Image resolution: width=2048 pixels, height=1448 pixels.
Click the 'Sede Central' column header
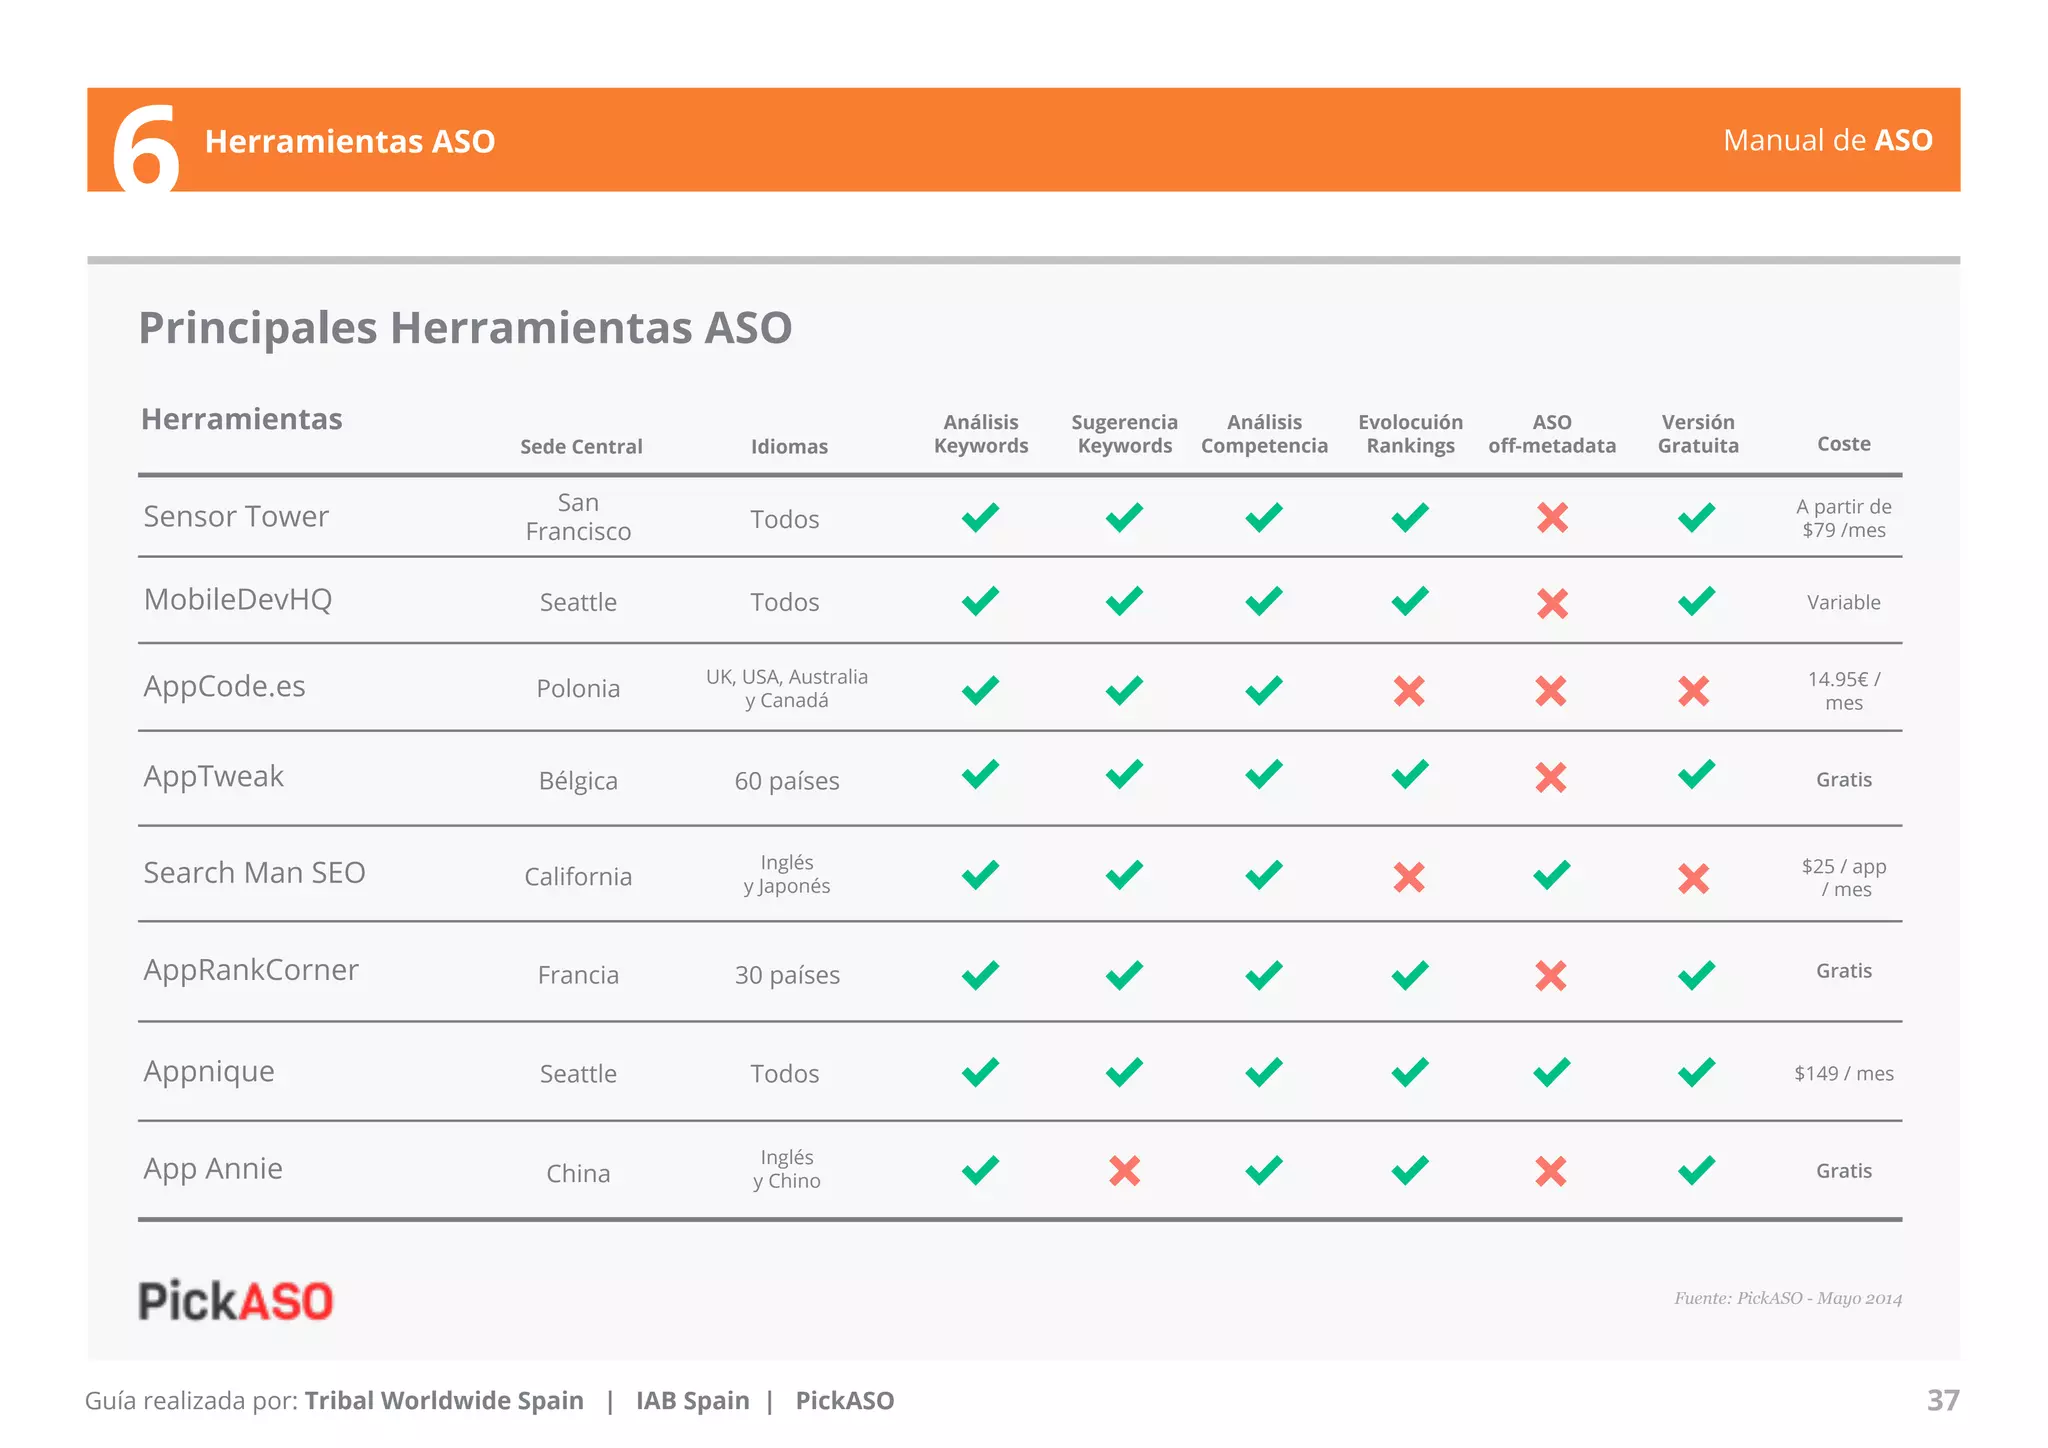tap(581, 447)
